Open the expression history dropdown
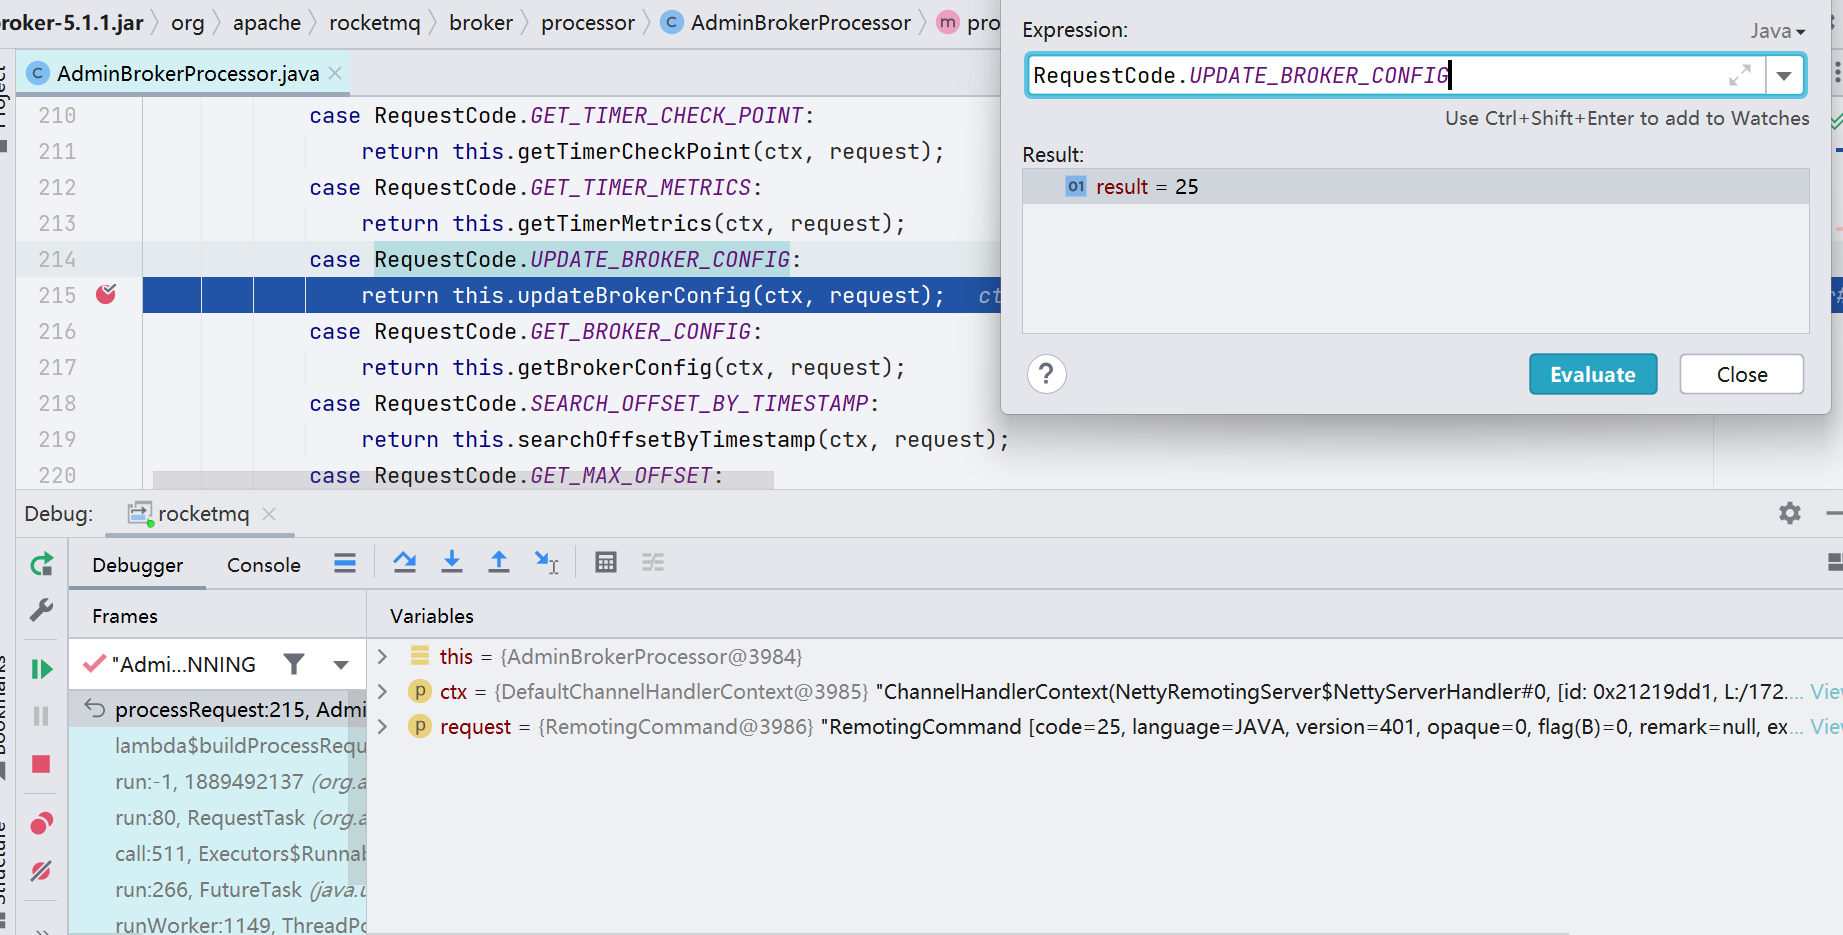Viewport: 1843px width, 935px height. pyautogui.click(x=1786, y=75)
